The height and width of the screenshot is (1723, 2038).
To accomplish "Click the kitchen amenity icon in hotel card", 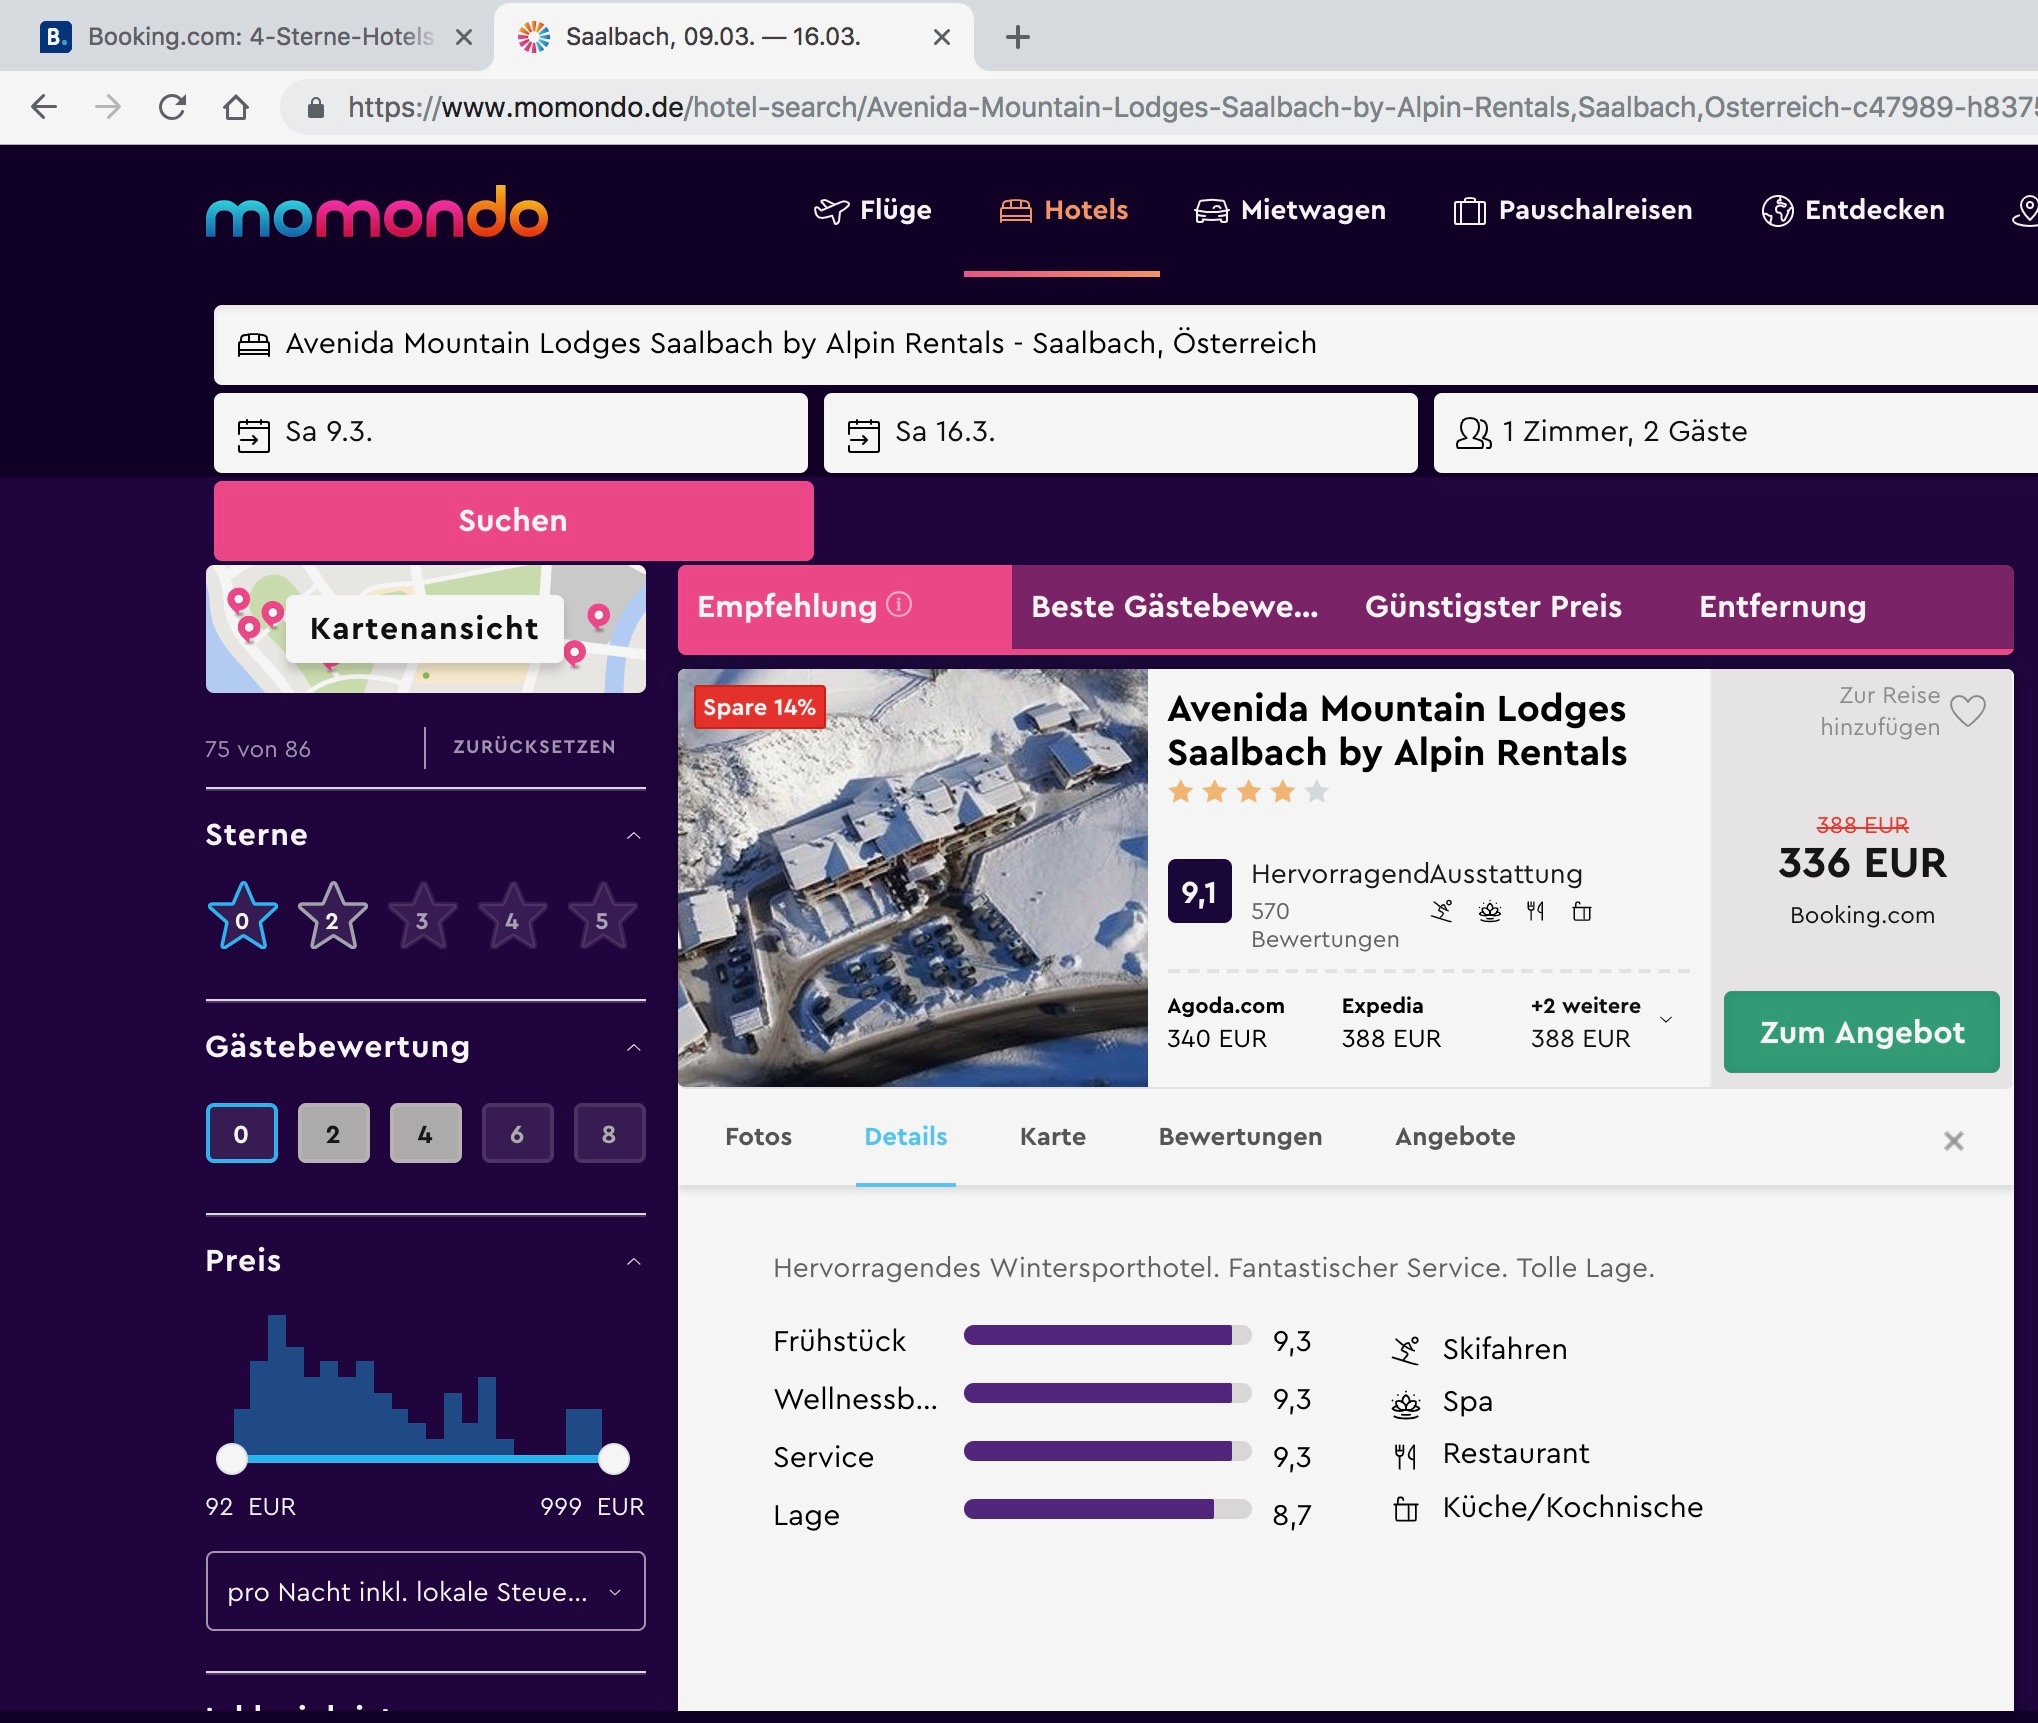I will coord(1581,911).
